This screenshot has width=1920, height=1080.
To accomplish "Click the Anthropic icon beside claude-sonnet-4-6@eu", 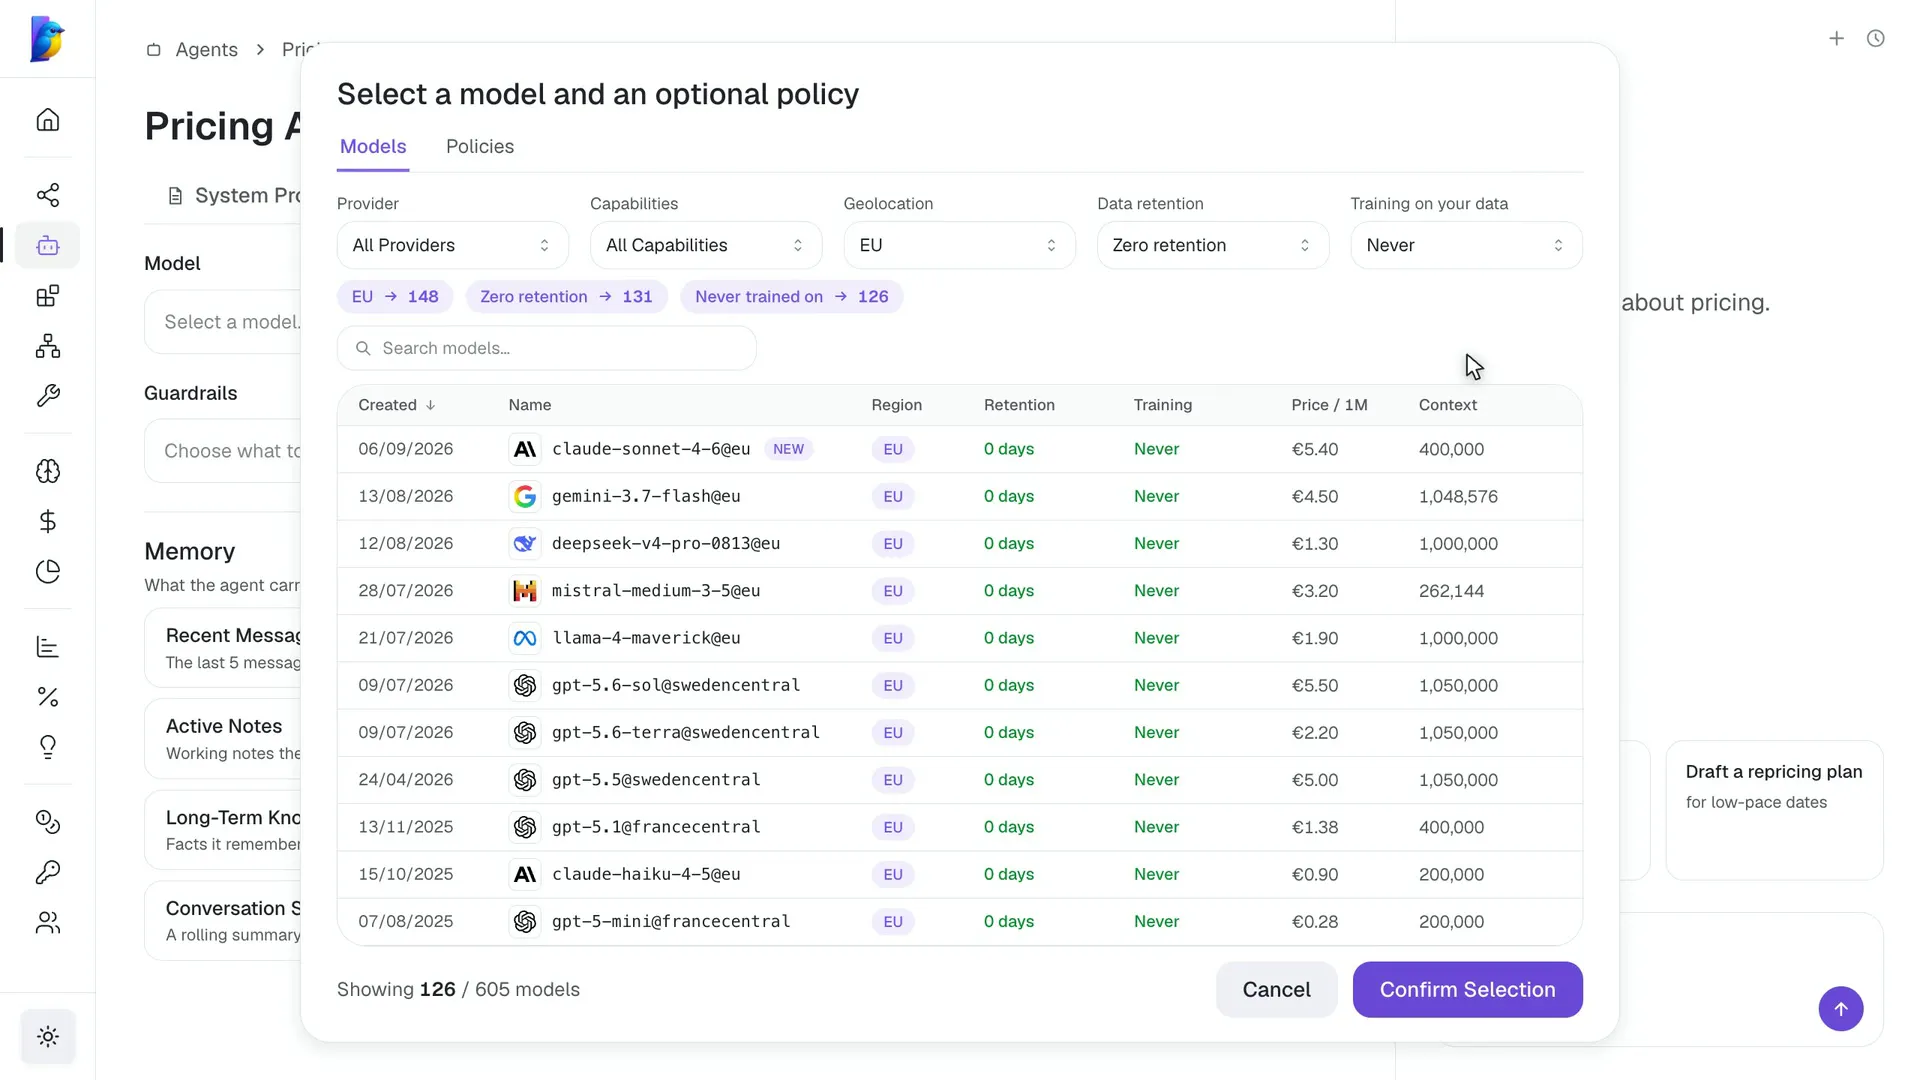I will (525, 449).
